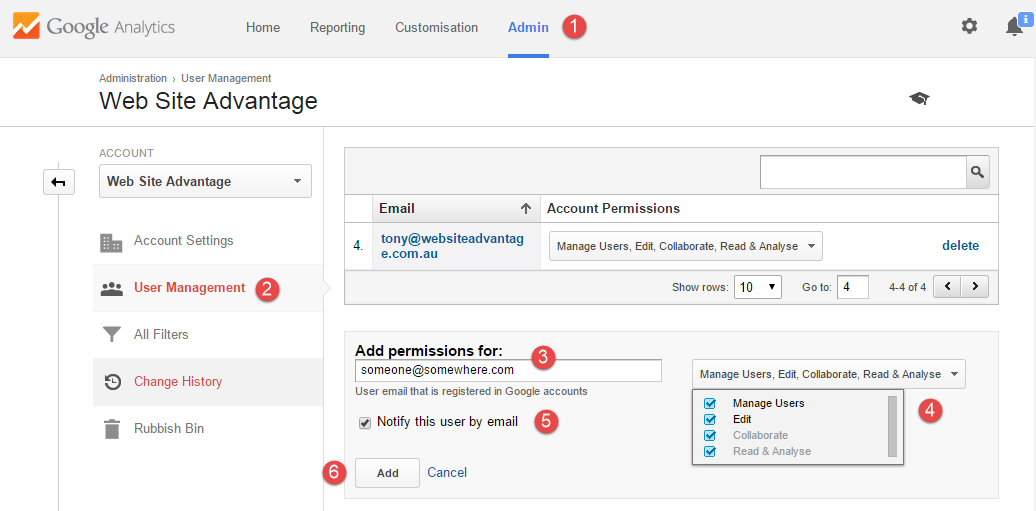The image size is (1036, 511).
Task: Click the User Management breadcrumb text
Action: [226, 78]
